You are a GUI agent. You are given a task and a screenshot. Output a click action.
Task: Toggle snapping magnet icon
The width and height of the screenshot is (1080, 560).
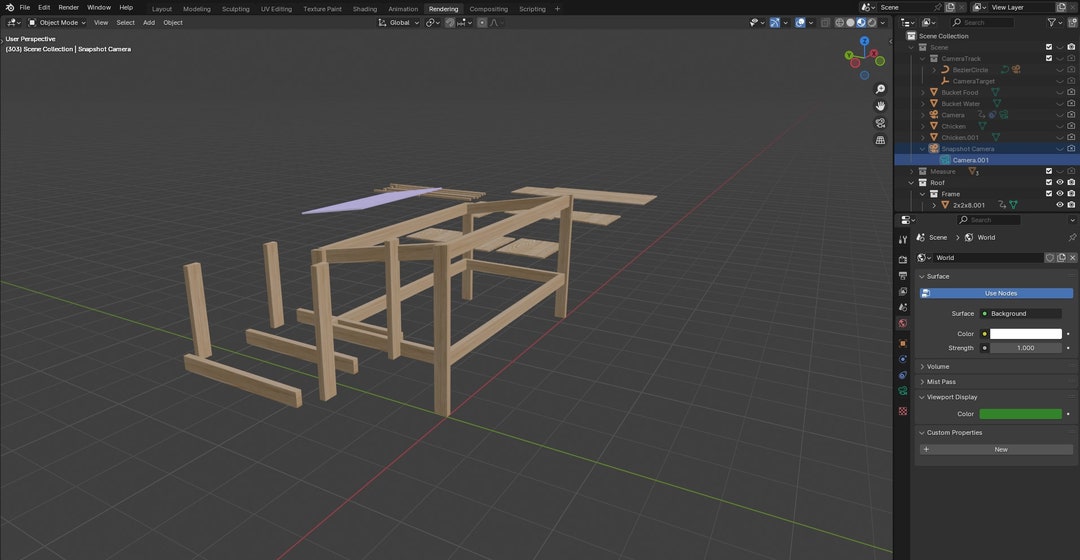(x=450, y=23)
